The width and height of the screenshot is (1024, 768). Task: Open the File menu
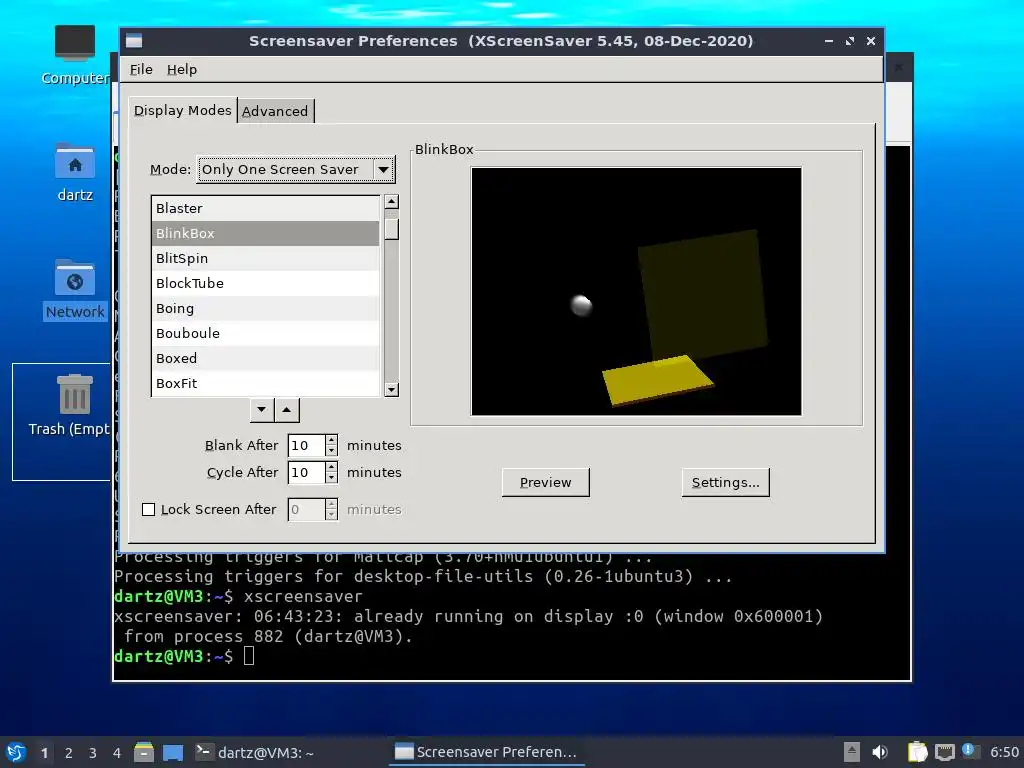pos(141,69)
